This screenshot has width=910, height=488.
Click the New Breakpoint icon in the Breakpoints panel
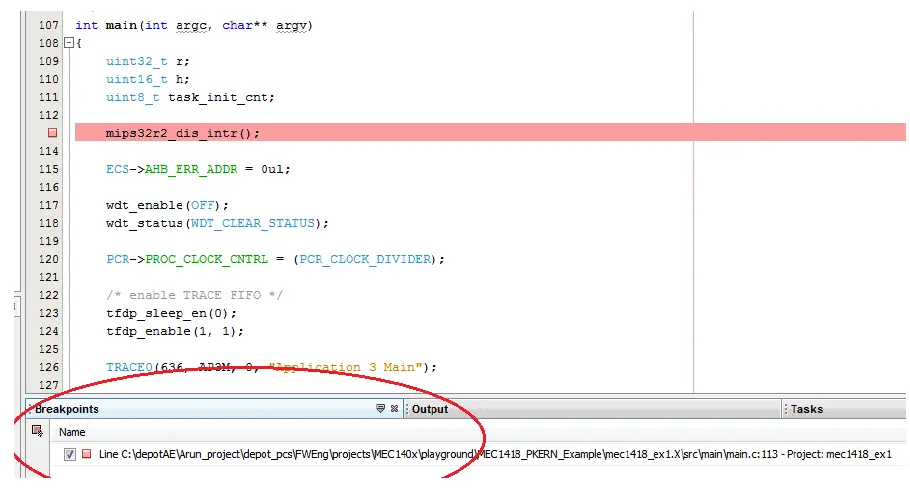click(37, 431)
